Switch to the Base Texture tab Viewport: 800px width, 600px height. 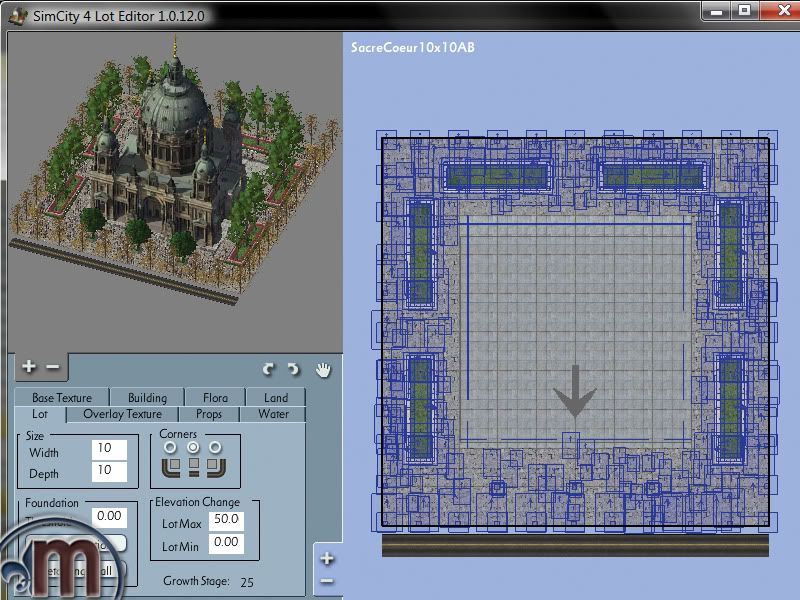click(62, 397)
